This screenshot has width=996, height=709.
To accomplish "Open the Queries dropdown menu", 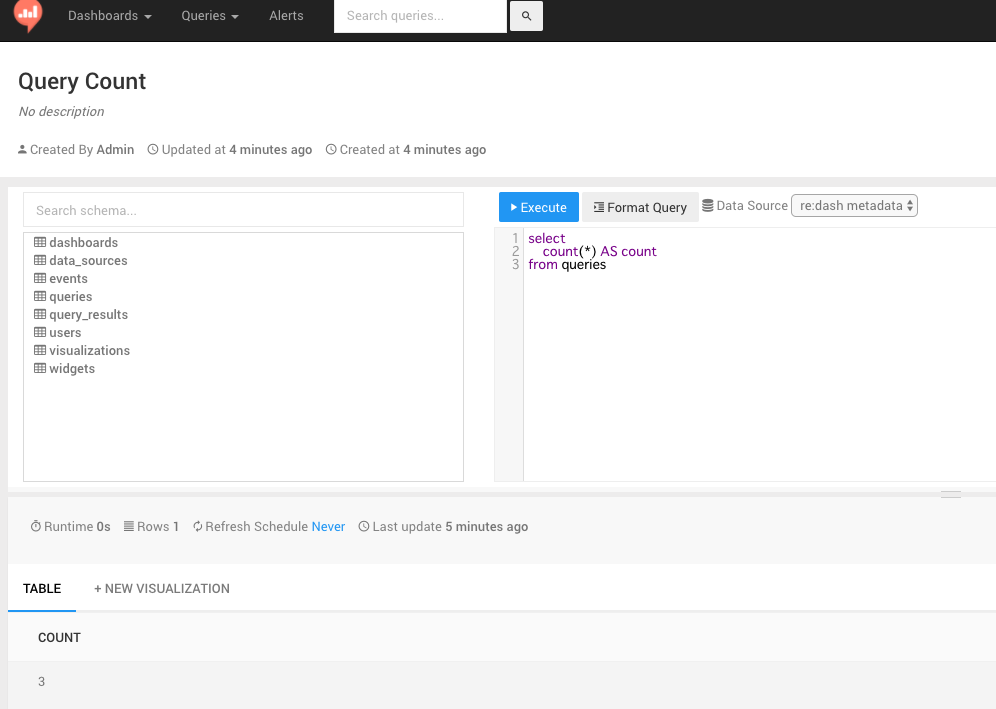I will point(210,16).
